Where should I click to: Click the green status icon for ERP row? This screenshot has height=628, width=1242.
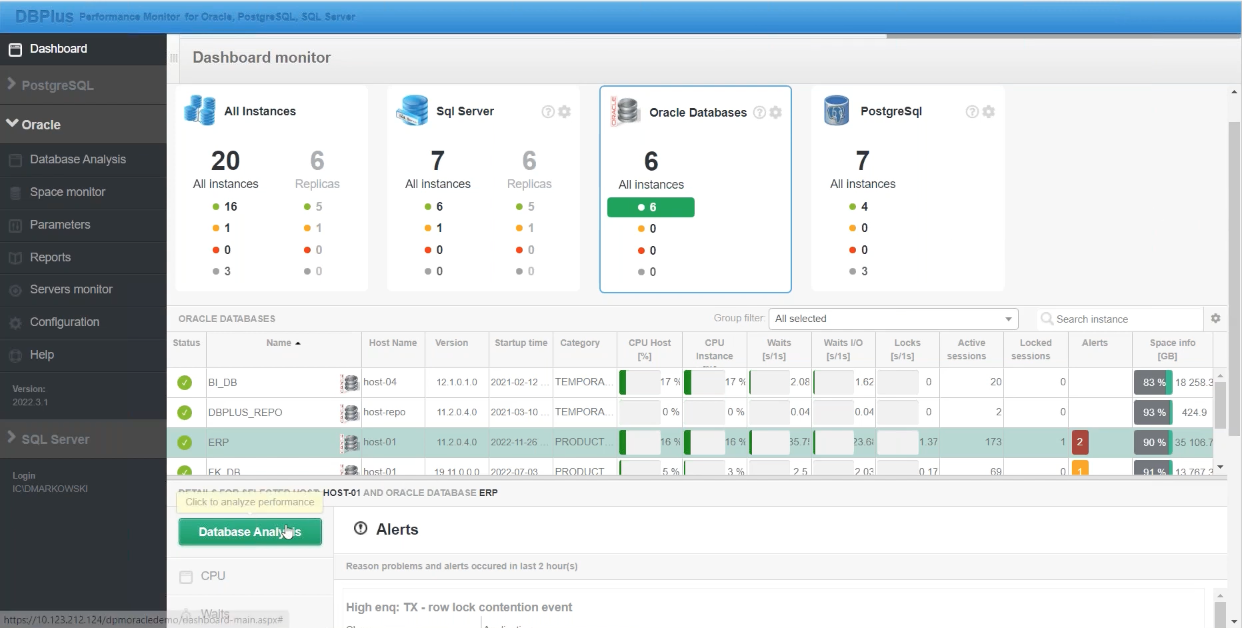tap(185, 442)
